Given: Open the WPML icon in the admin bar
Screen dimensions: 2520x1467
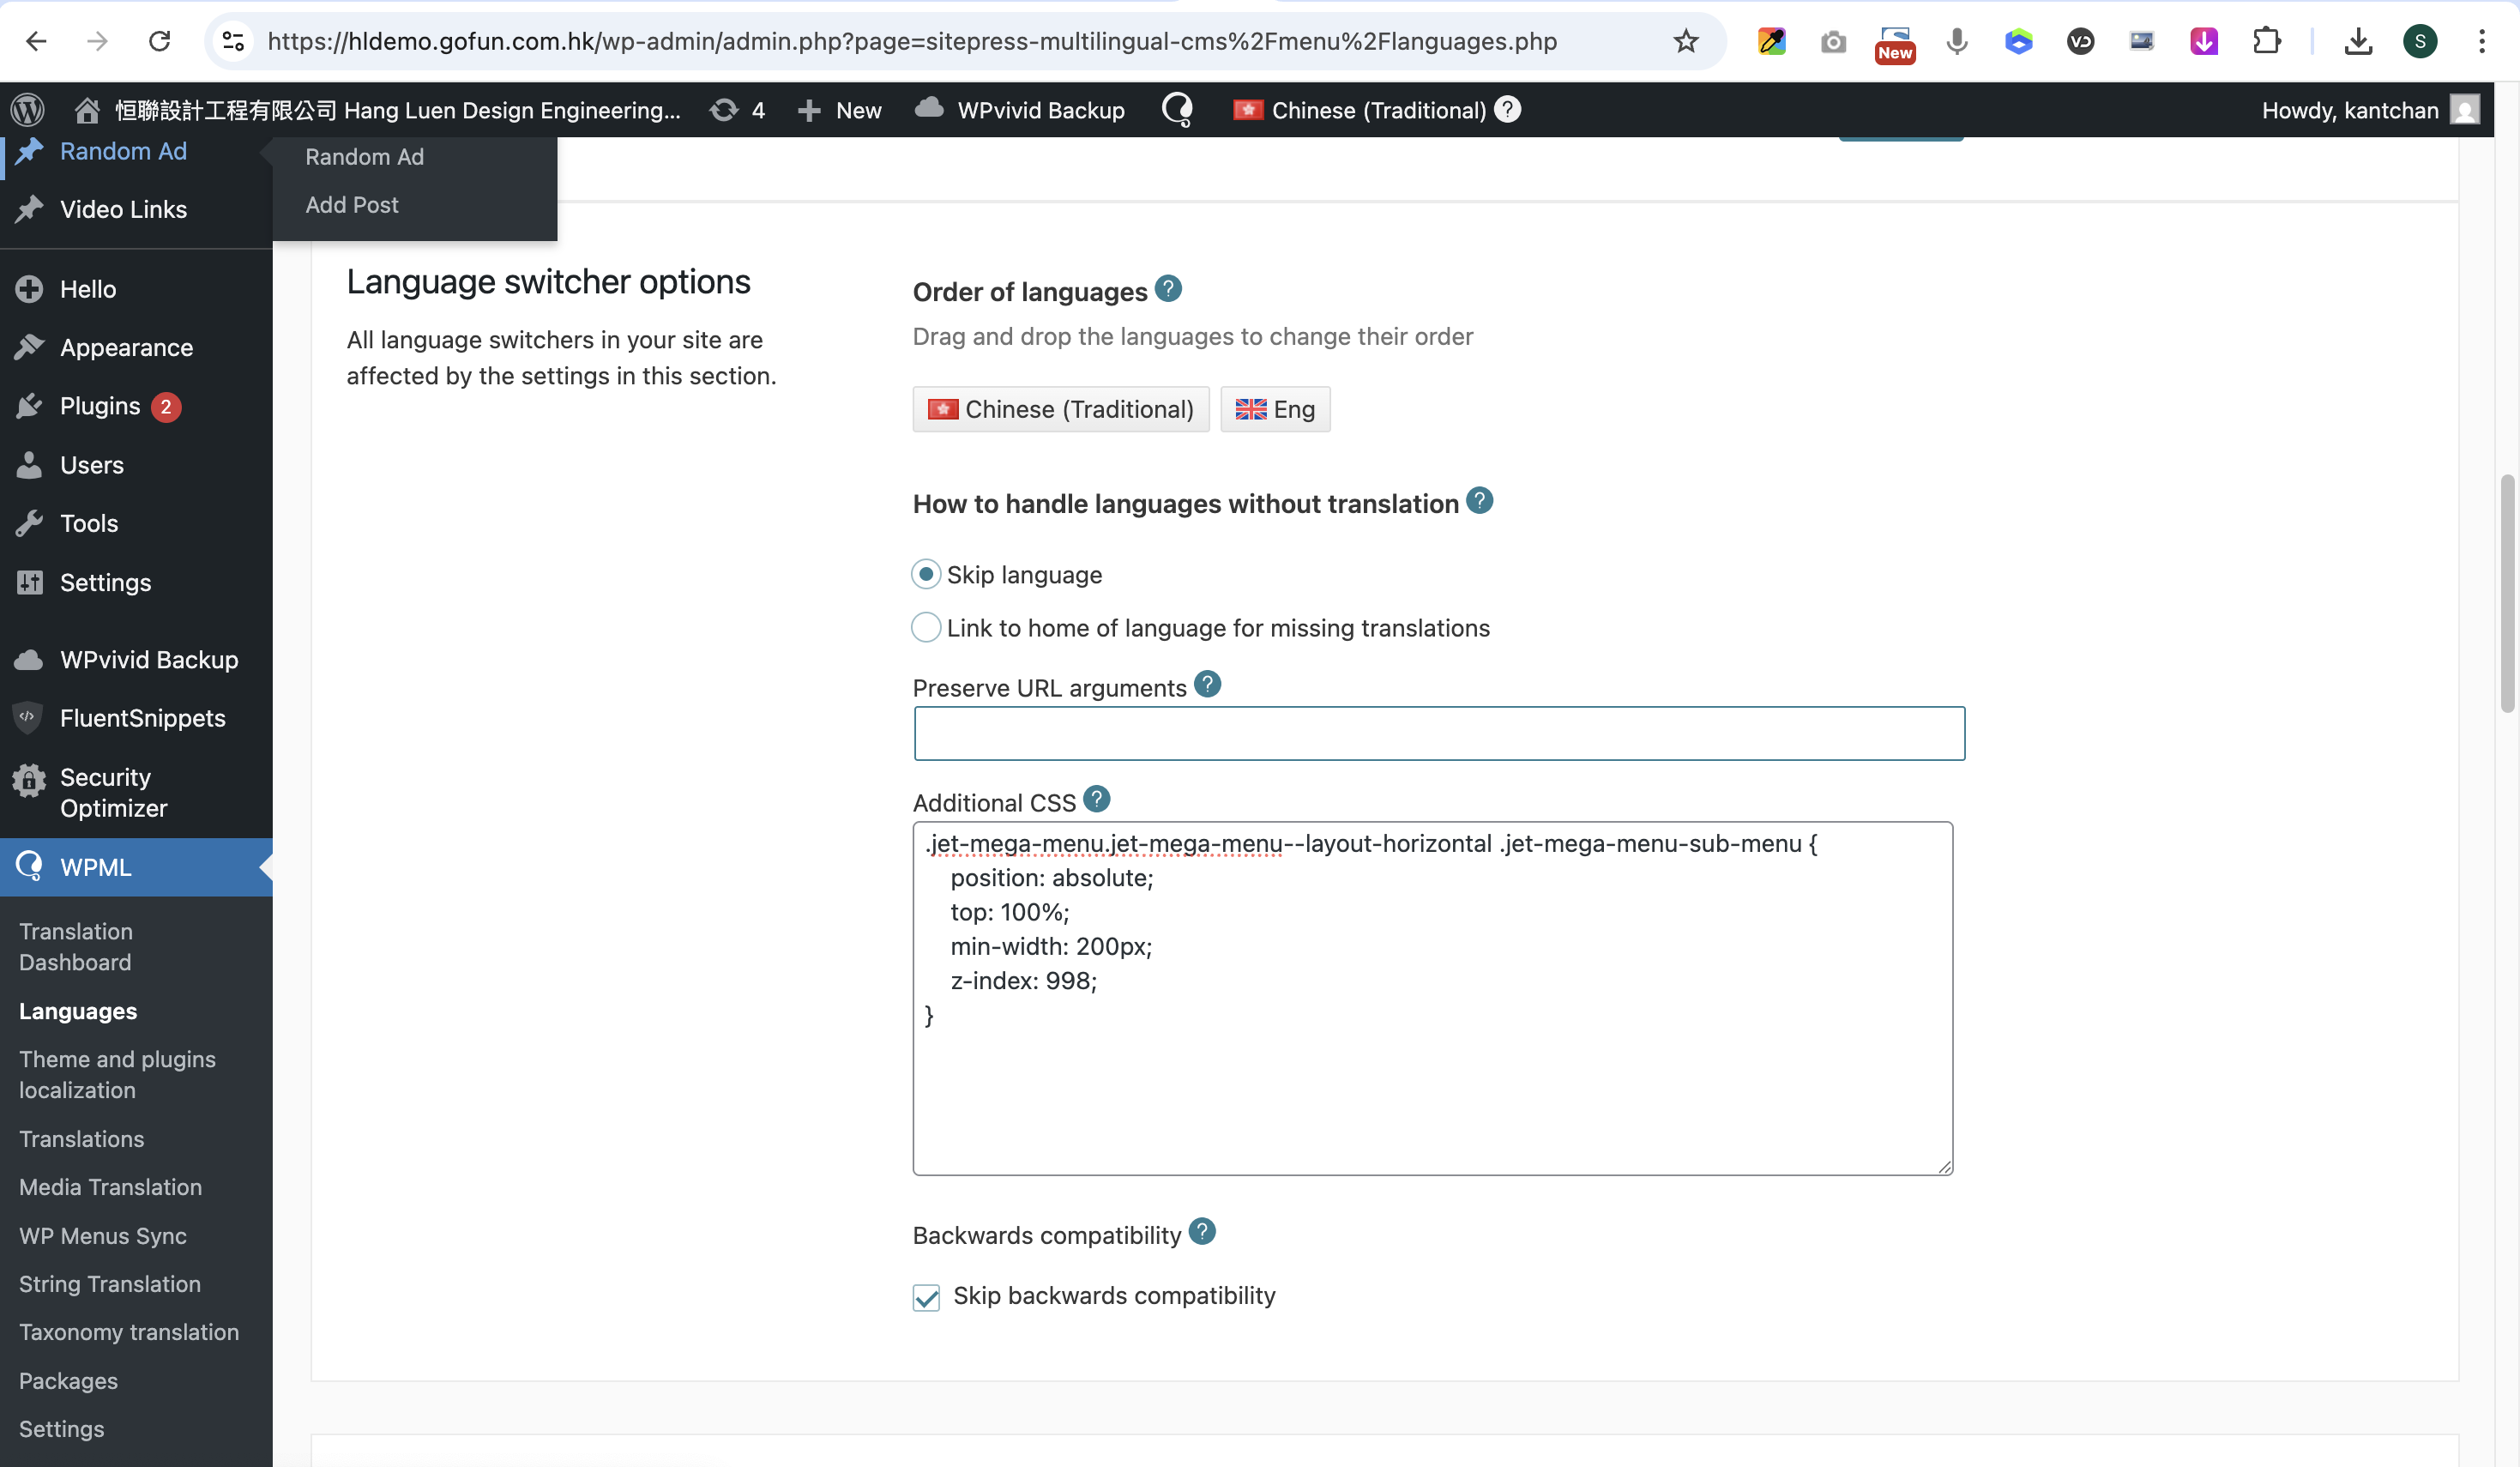Looking at the screenshot, I should coord(1177,109).
